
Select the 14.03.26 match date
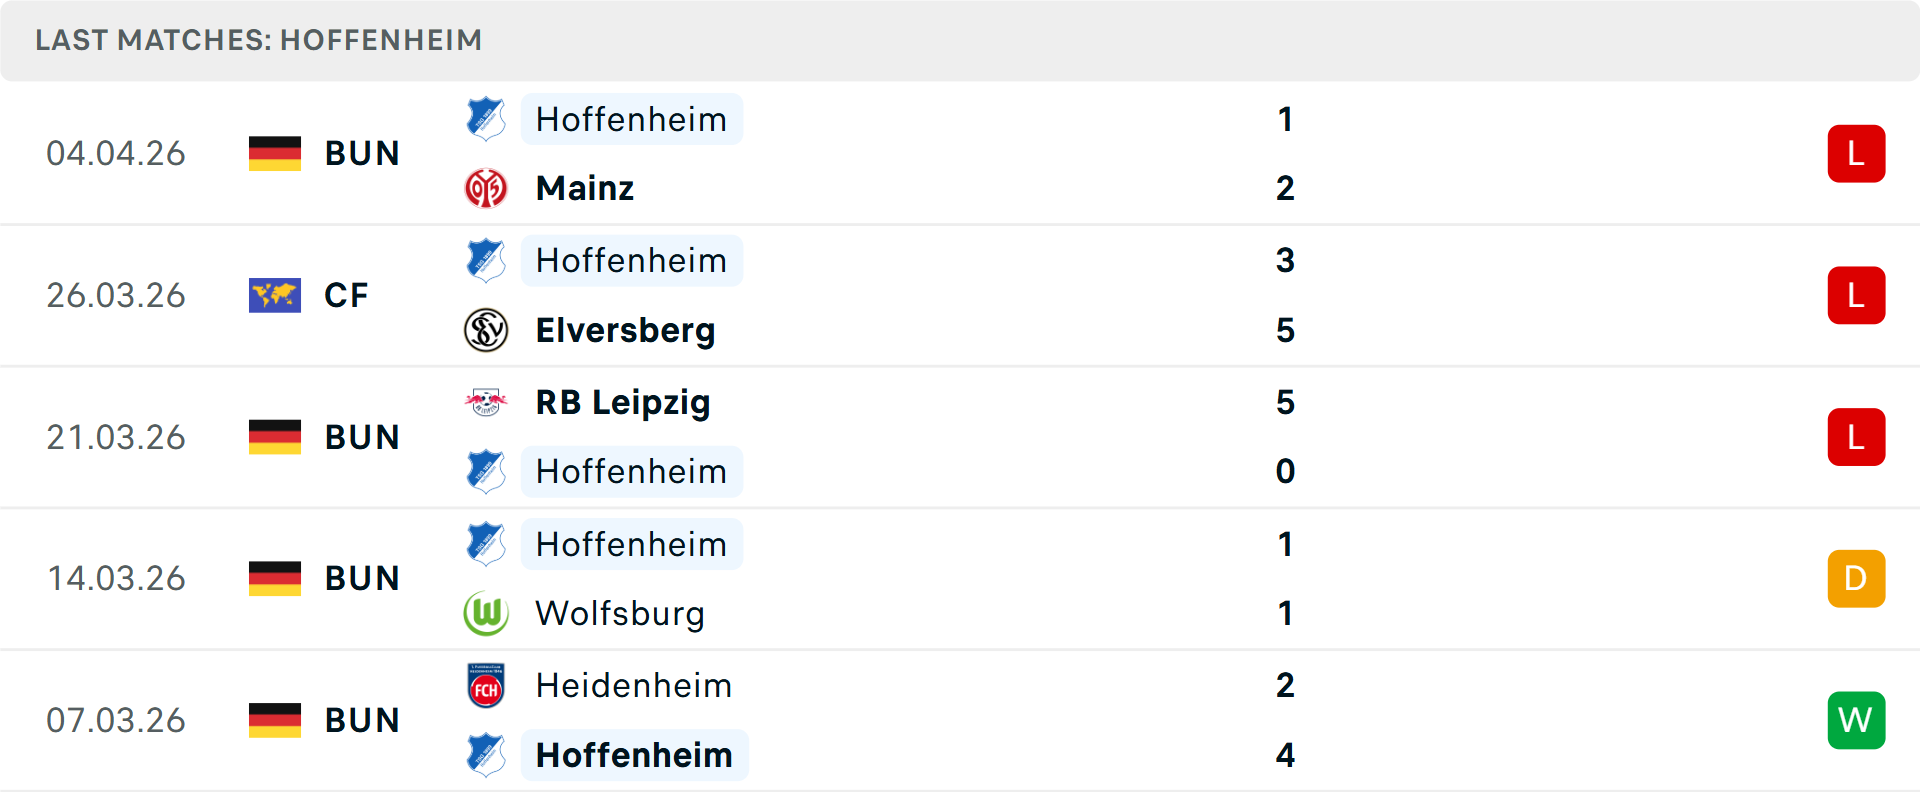[116, 578]
